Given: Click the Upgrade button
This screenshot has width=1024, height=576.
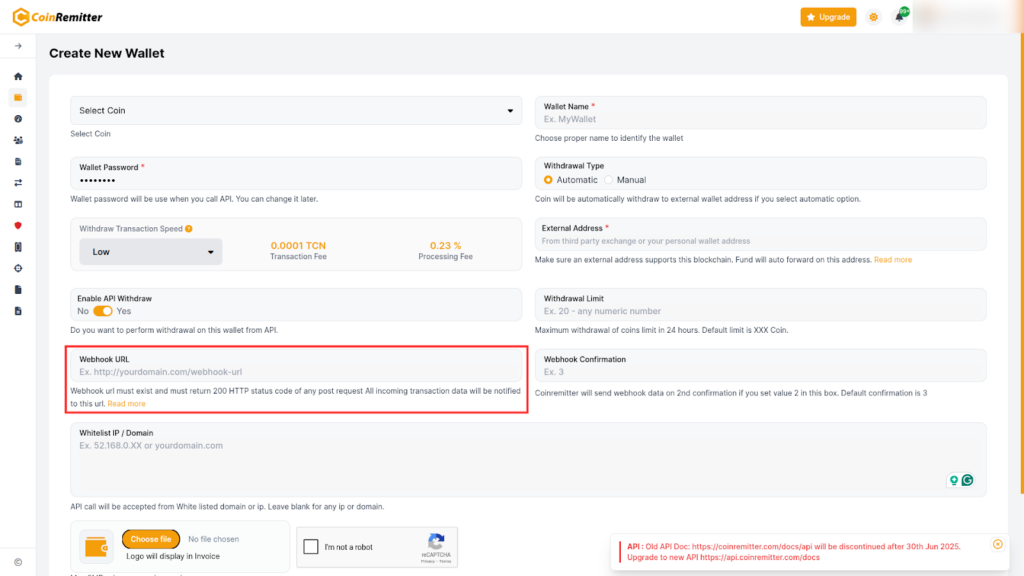Looking at the screenshot, I should tap(828, 17).
